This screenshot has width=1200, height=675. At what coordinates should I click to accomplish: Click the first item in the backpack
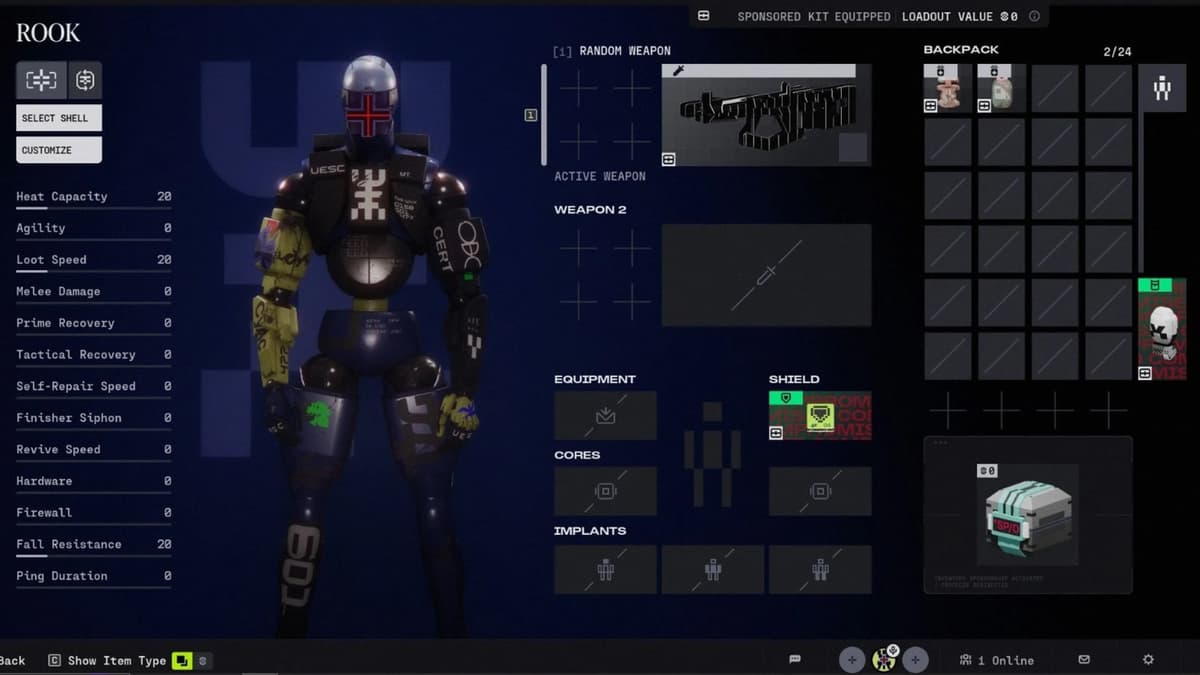tap(947, 89)
